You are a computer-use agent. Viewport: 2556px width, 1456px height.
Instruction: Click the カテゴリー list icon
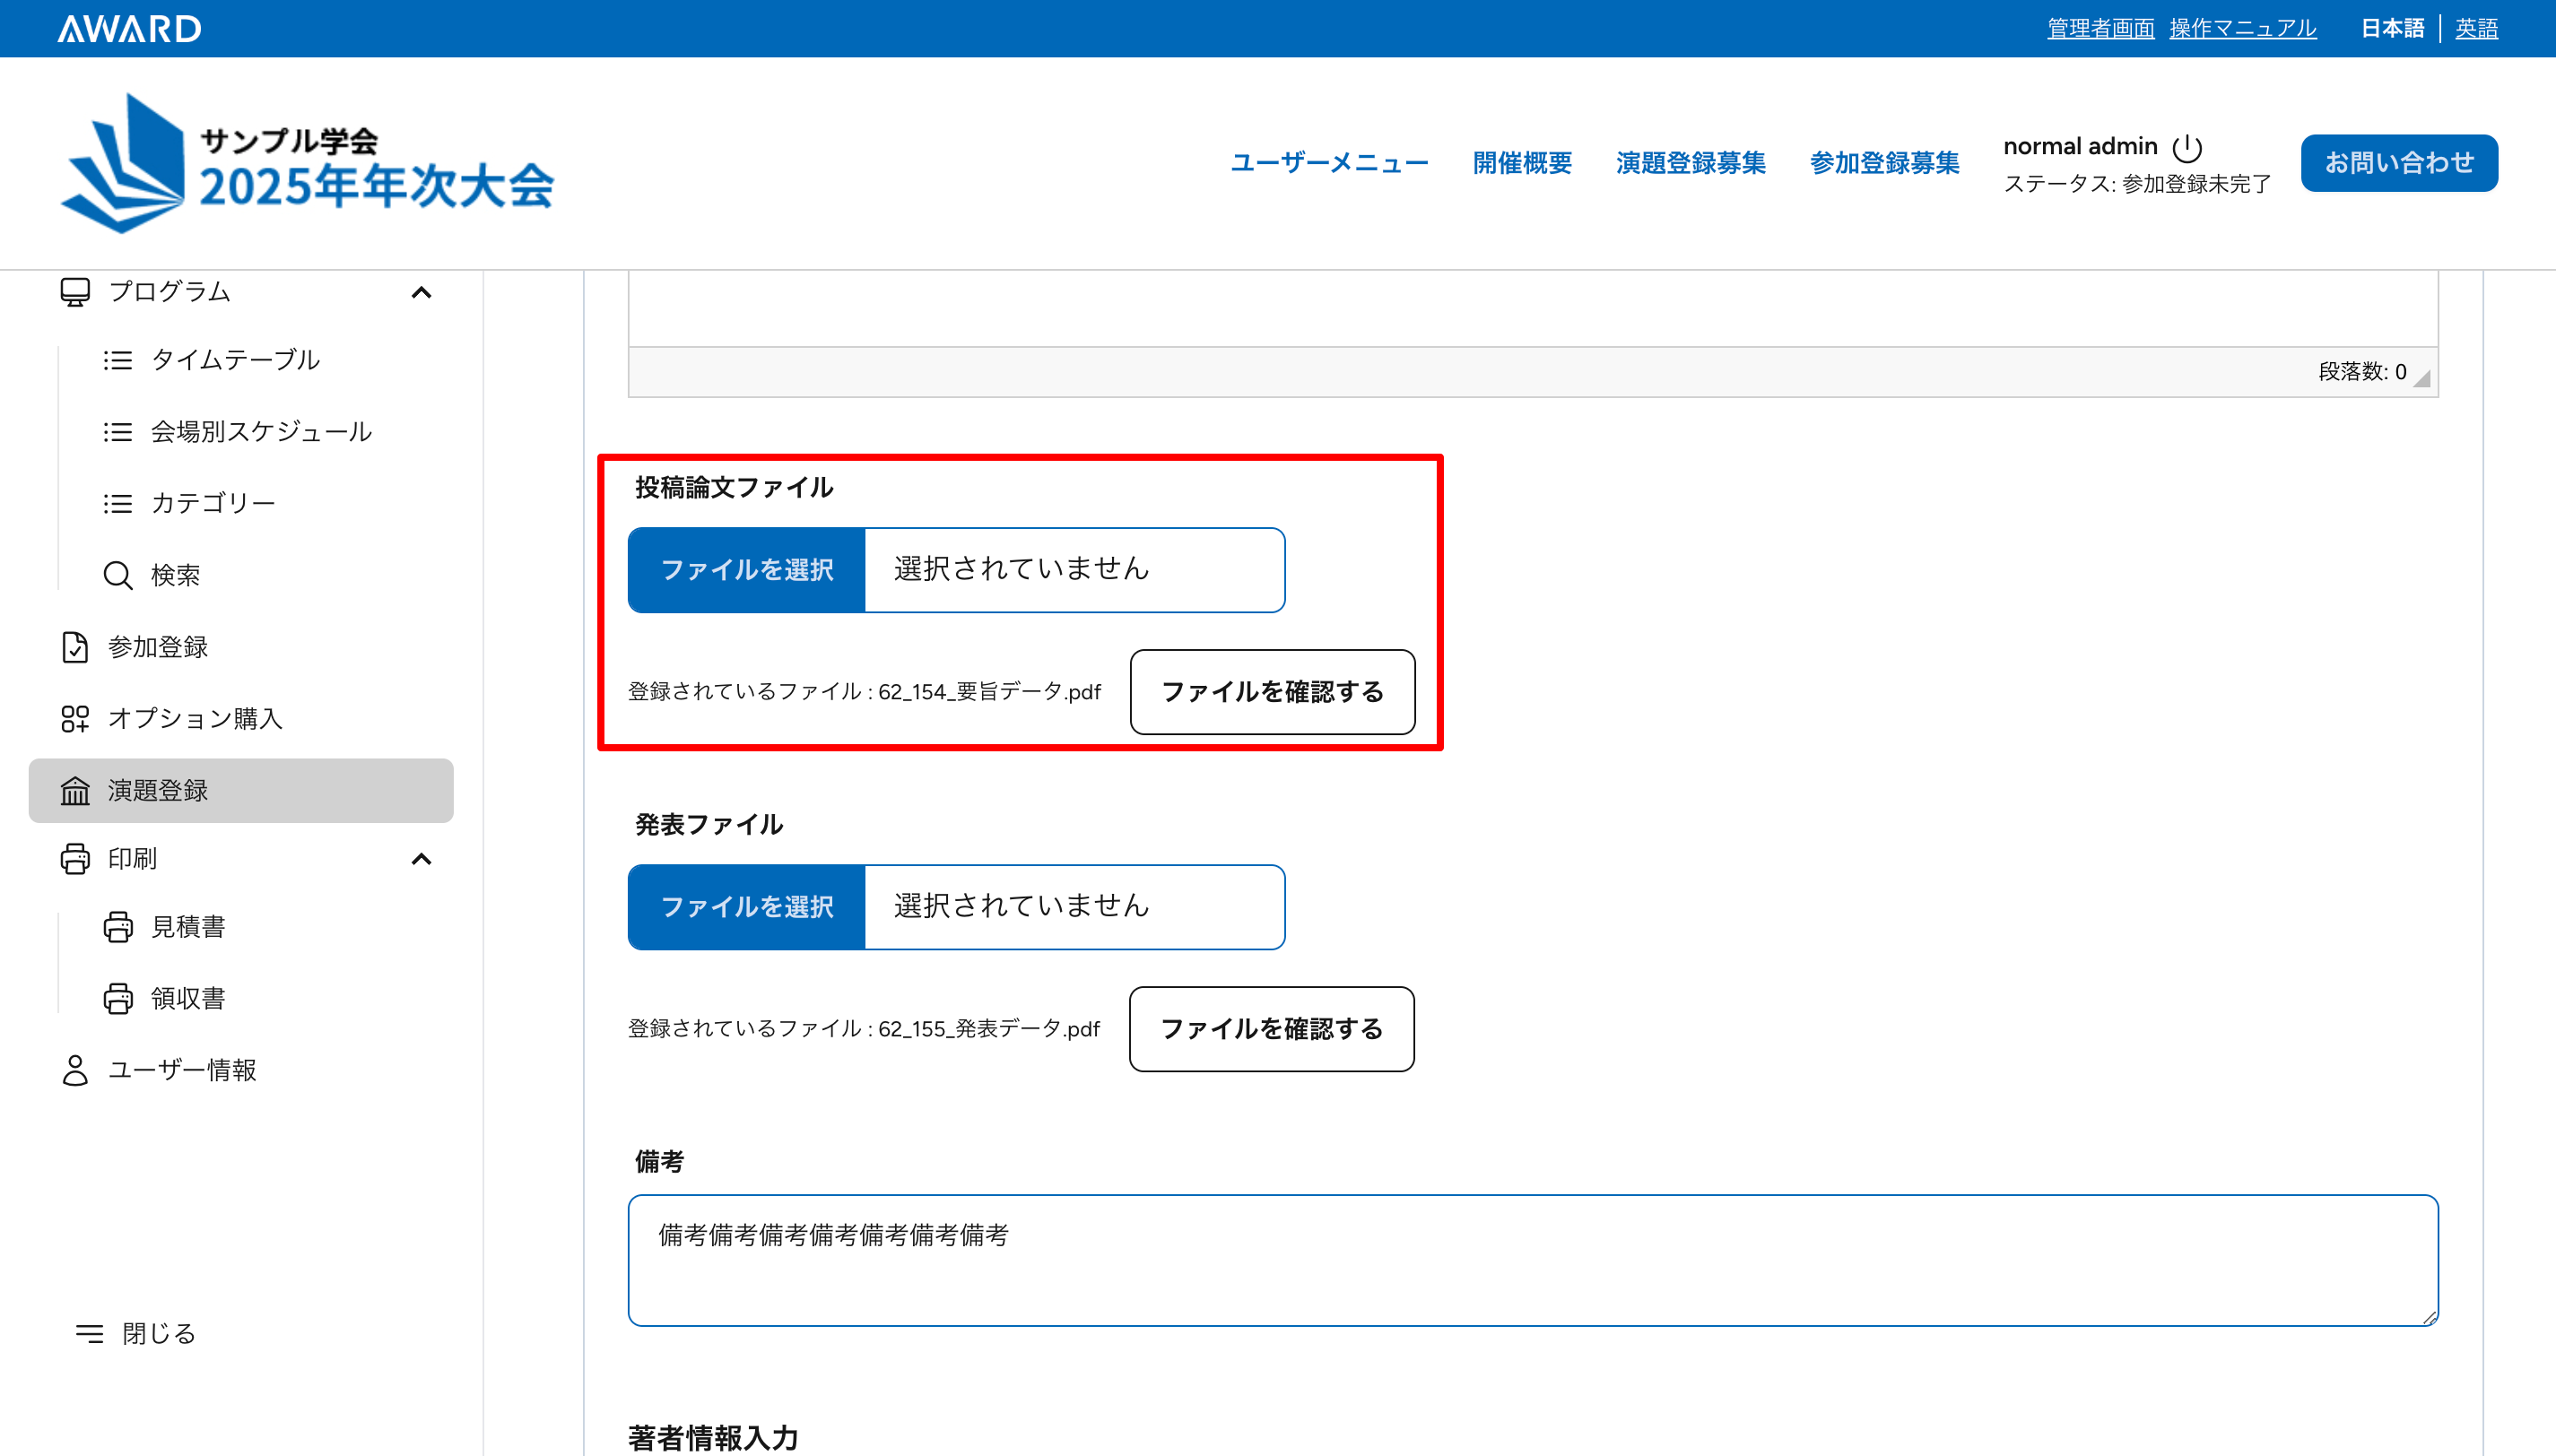point(118,503)
